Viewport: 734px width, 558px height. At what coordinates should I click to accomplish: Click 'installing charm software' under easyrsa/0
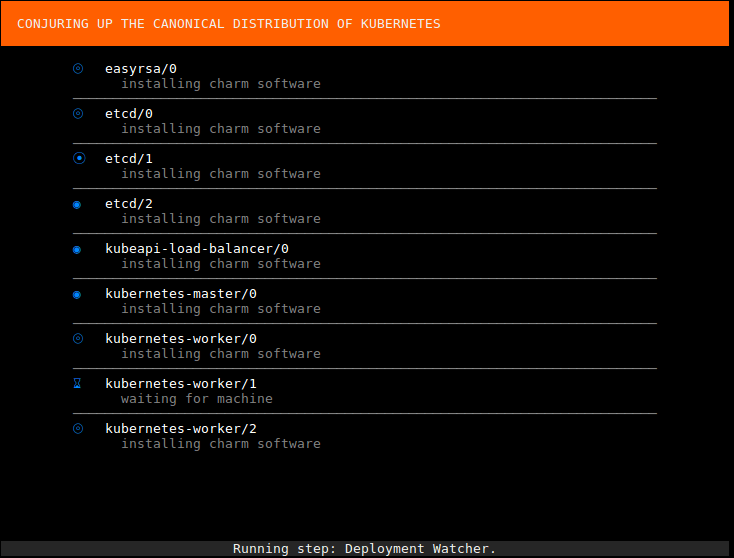pos(221,84)
